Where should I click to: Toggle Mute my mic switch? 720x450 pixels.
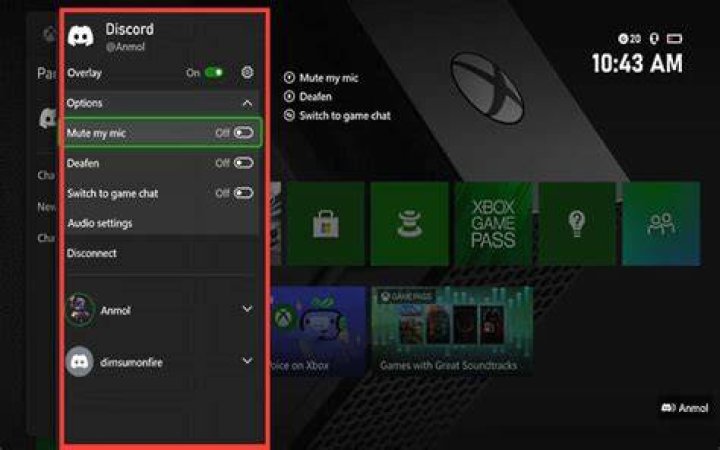tap(243, 133)
